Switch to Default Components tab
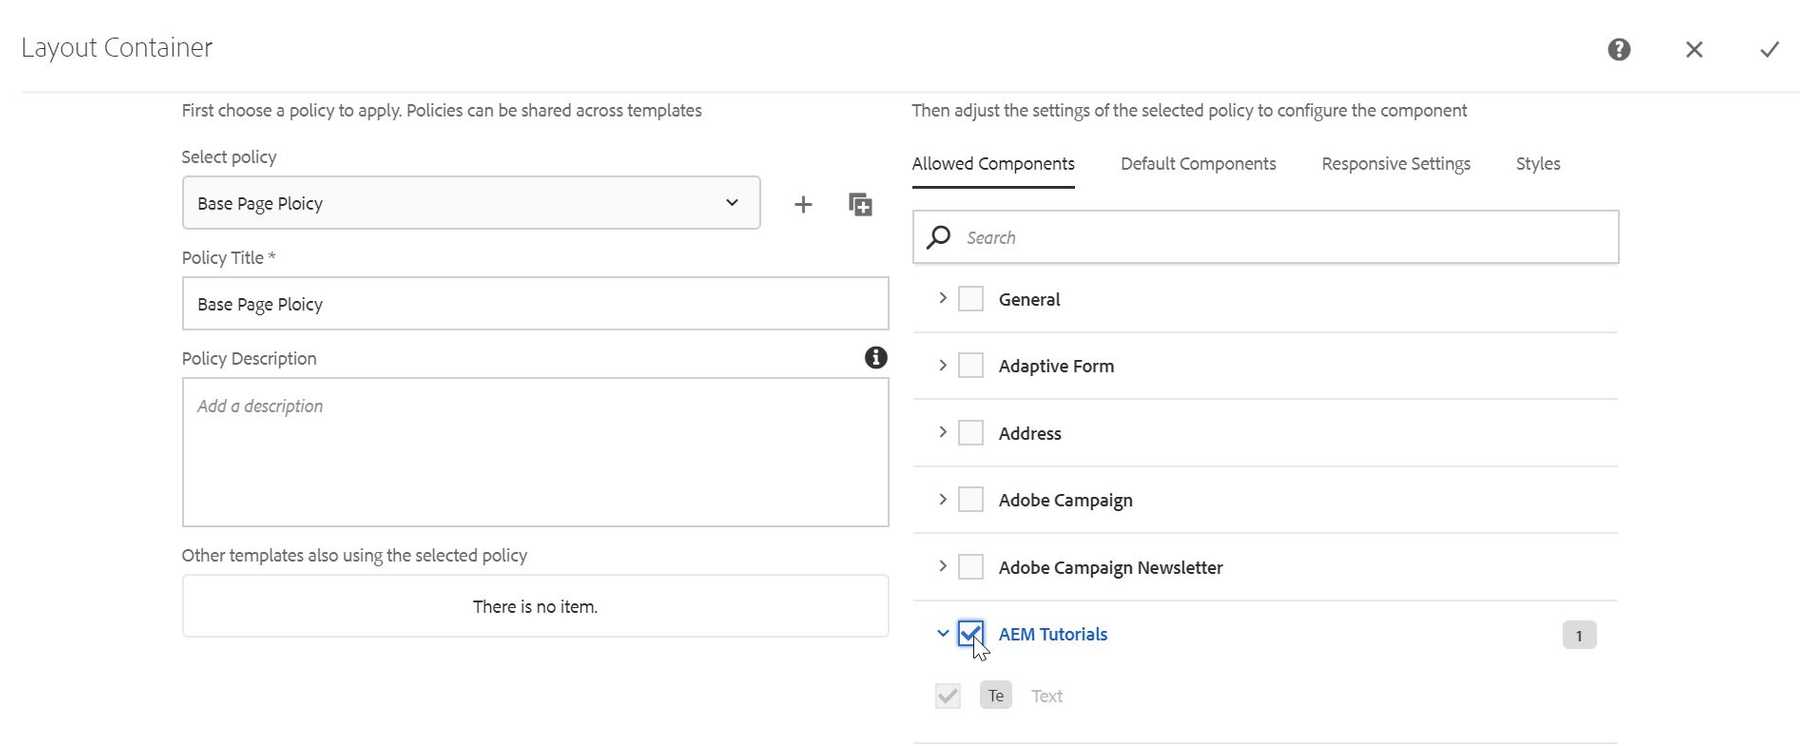Viewport: 1800px width, 746px height. [x=1198, y=164]
